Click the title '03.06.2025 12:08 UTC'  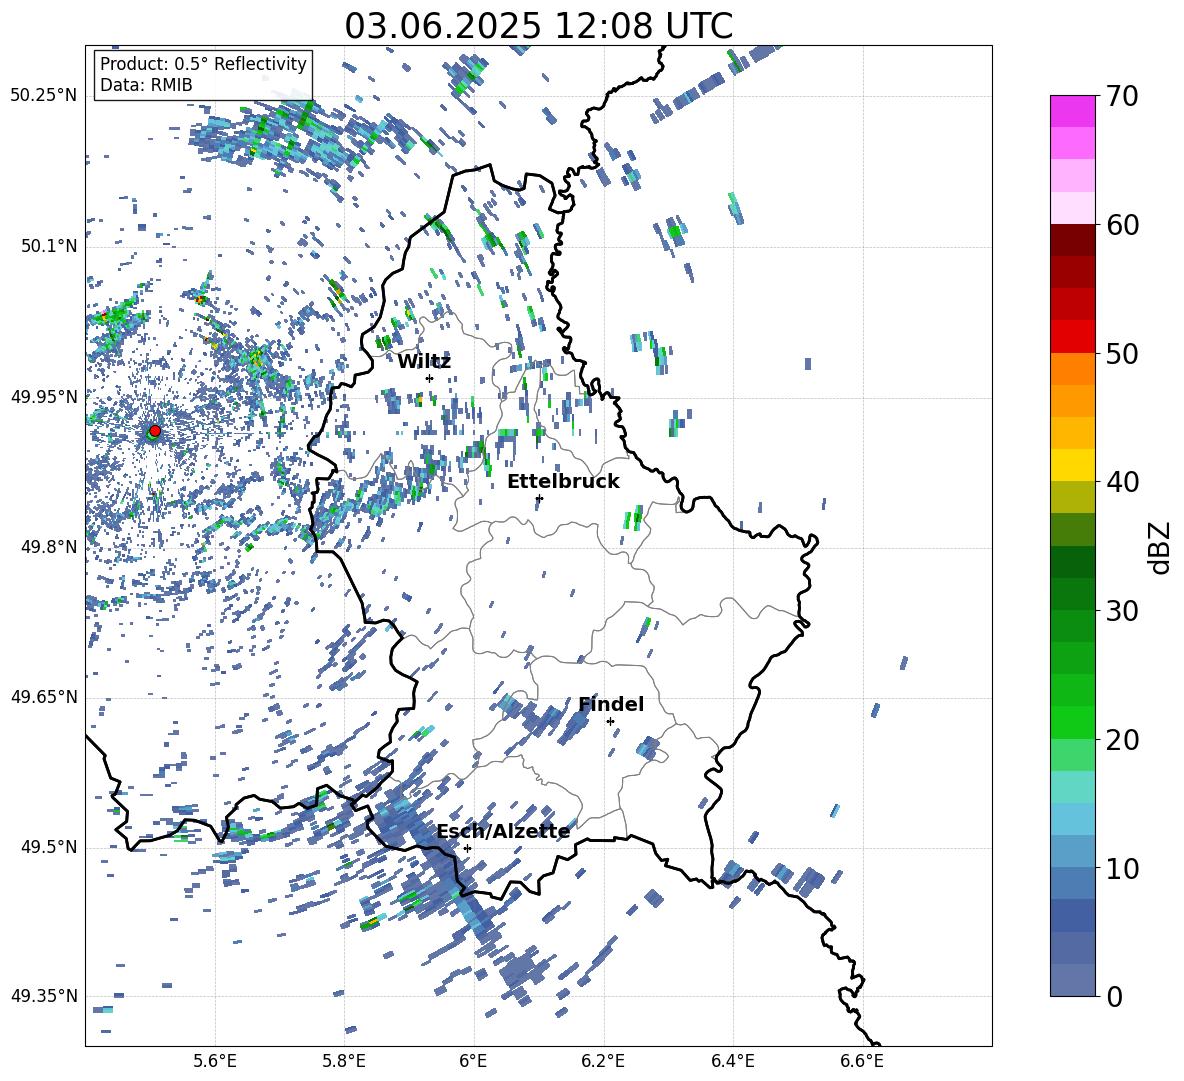538,26
